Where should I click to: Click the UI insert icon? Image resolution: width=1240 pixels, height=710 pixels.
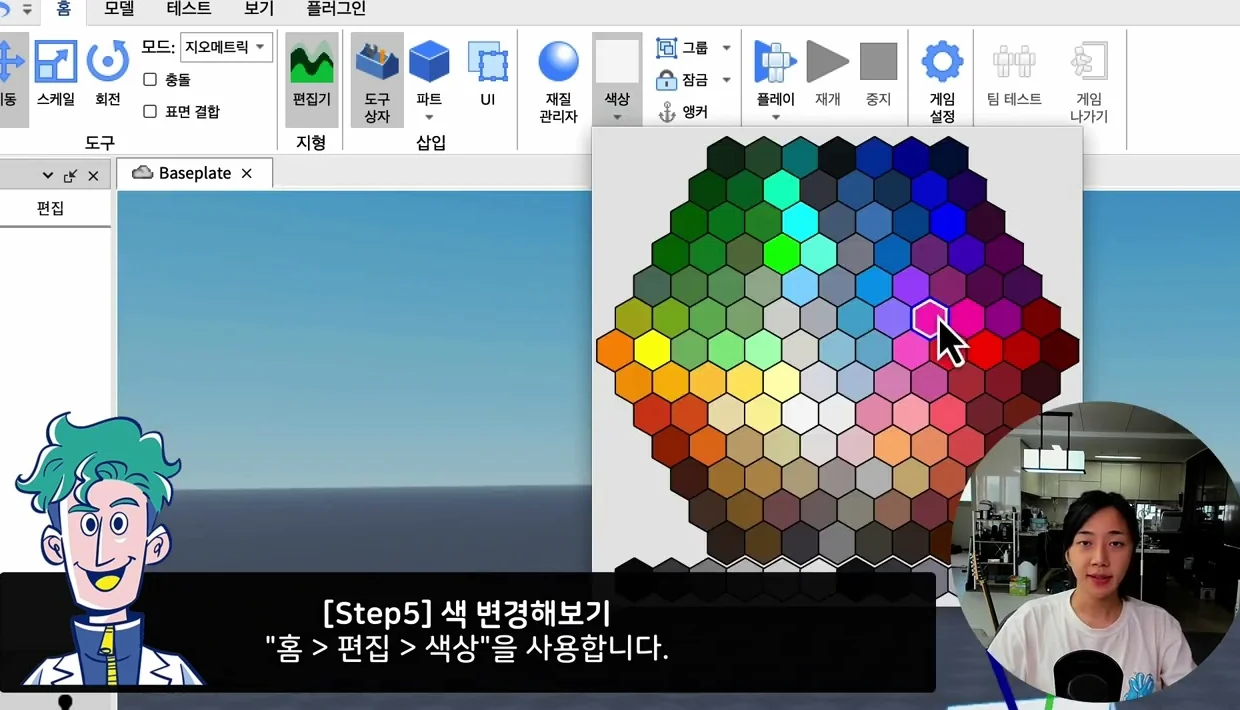pos(487,63)
